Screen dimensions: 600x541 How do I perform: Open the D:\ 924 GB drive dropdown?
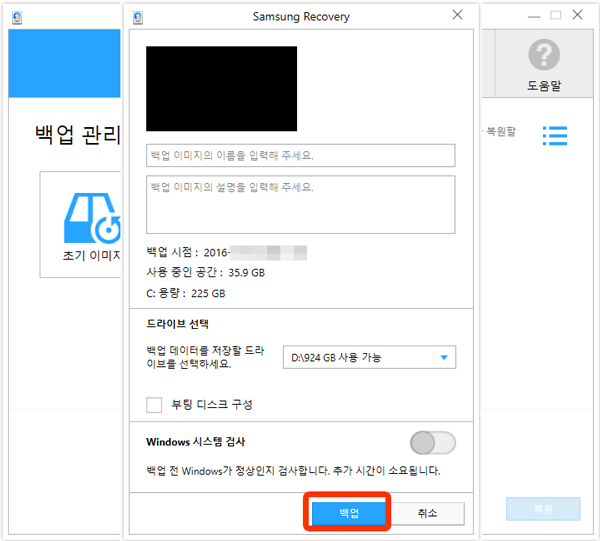coord(369,357)
